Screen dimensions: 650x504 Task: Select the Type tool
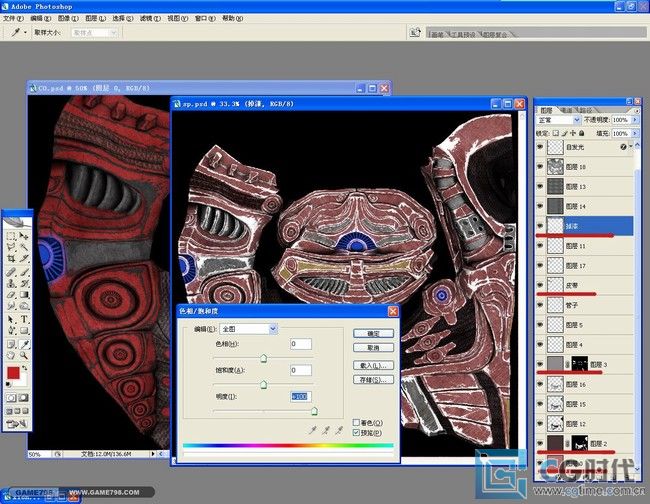tap(24, 319)
